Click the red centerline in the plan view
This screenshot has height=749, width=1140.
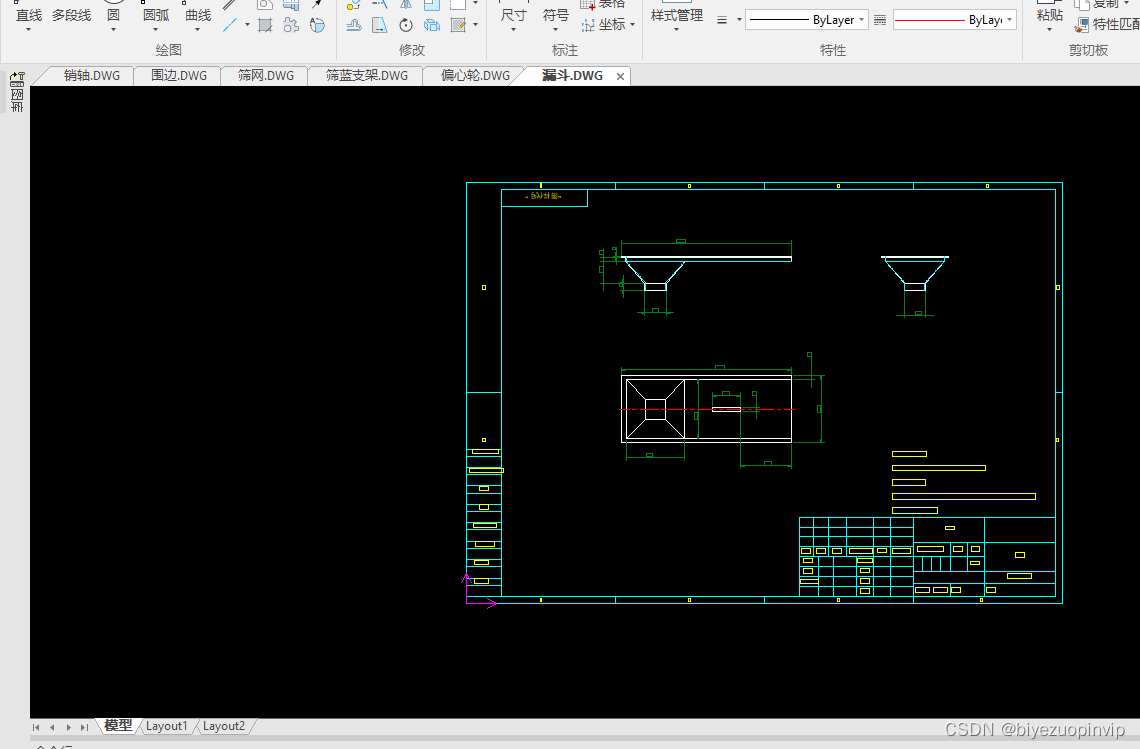[706, 409]
